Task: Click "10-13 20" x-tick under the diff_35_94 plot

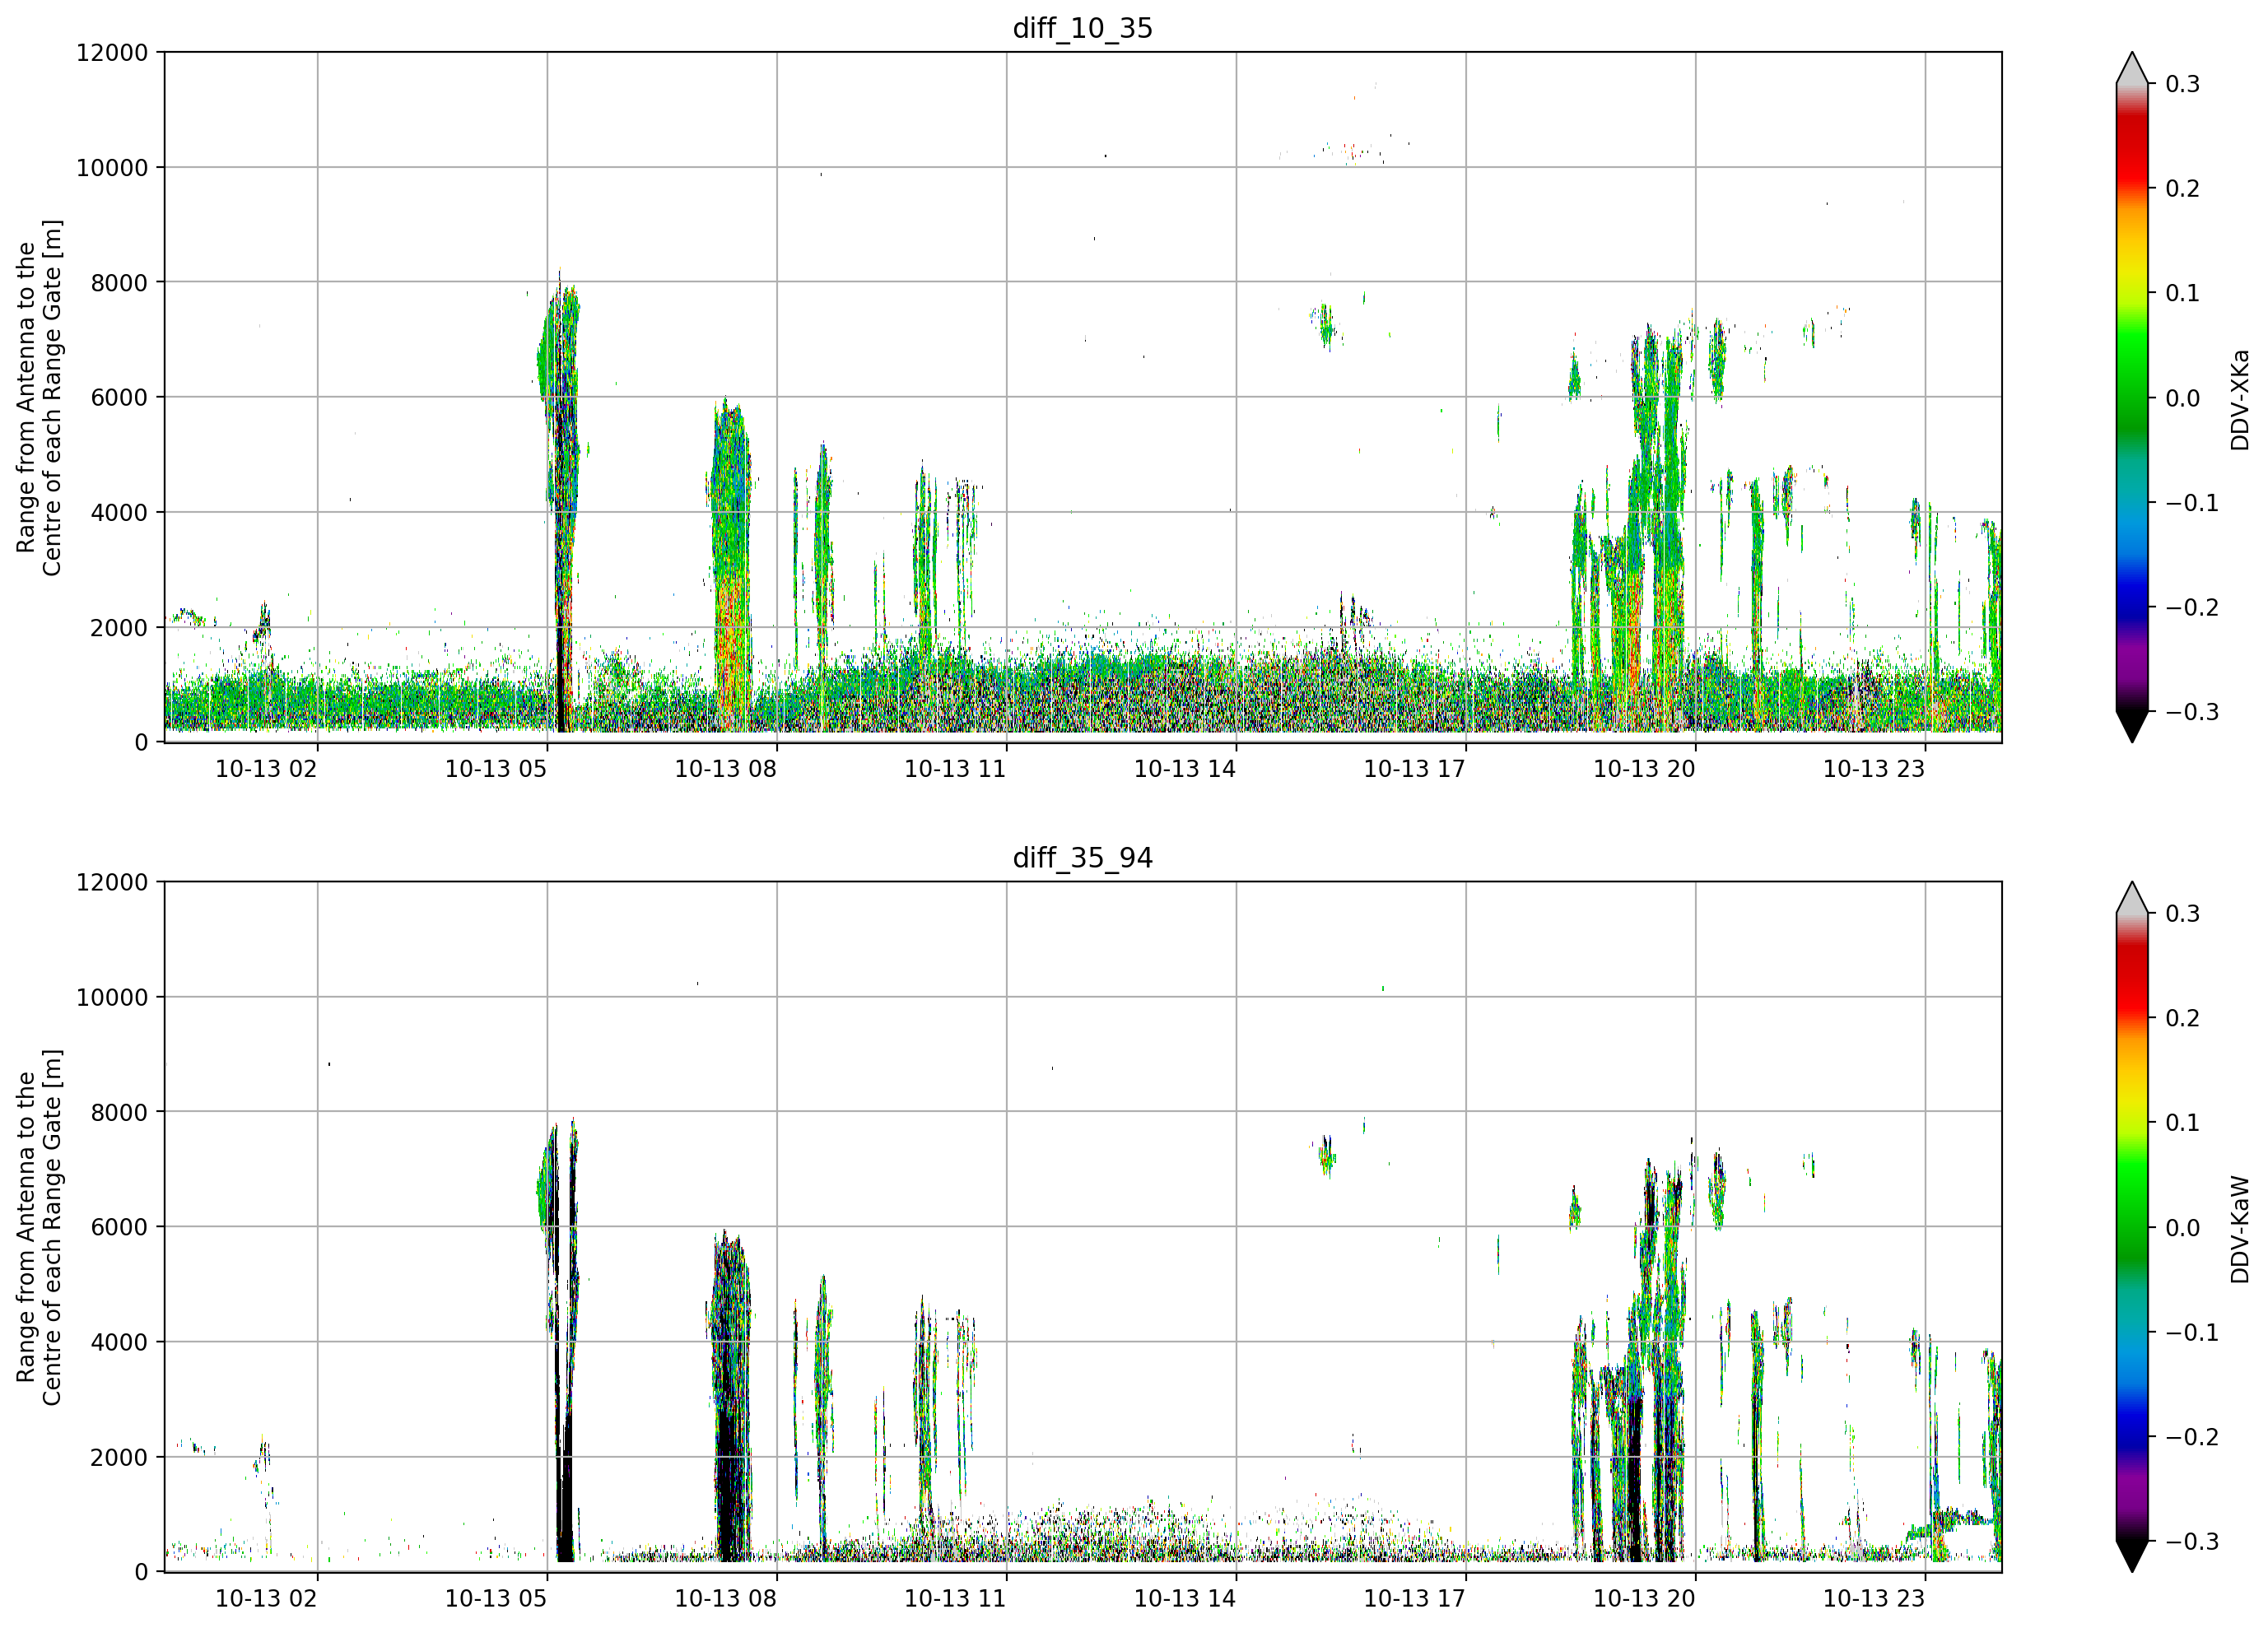Action: (x=1645, y=1599)
